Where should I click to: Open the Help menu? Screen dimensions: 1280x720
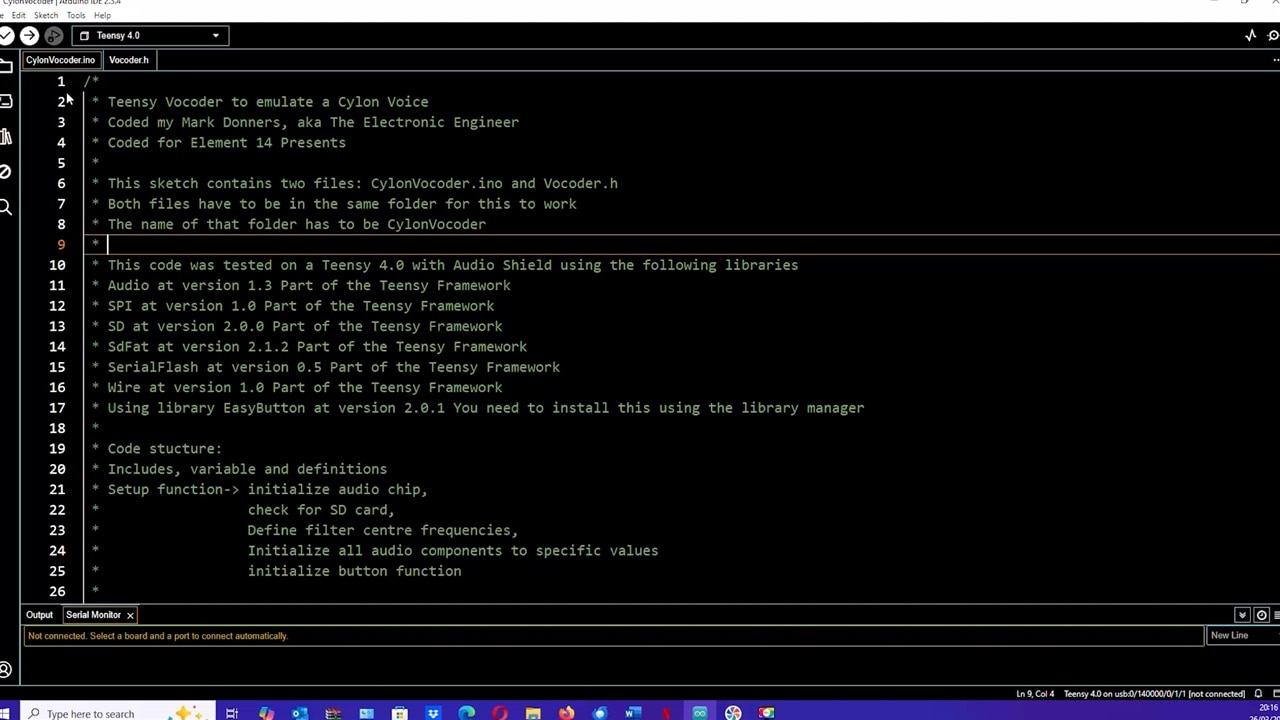[x=102, y=16]
